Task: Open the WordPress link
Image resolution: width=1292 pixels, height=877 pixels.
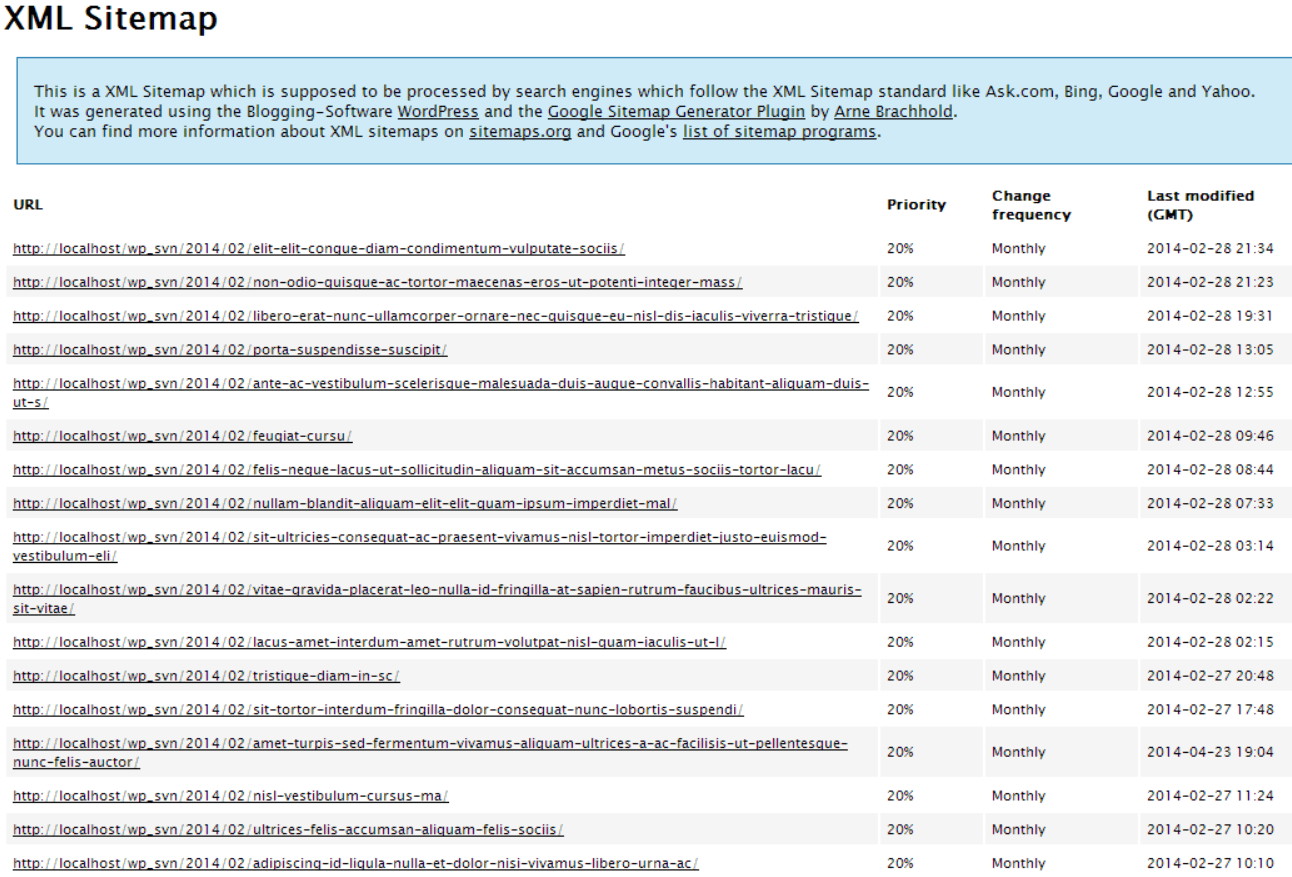Action: click(438, 112)
